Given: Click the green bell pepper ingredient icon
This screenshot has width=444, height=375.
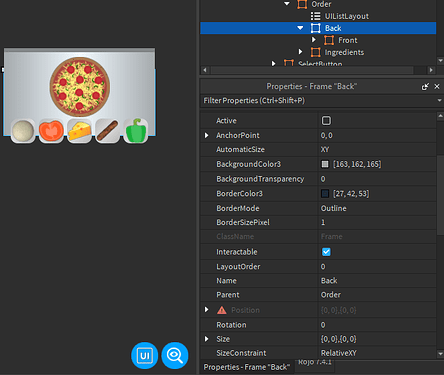Looking at the screenshot, I should point(136,131).
